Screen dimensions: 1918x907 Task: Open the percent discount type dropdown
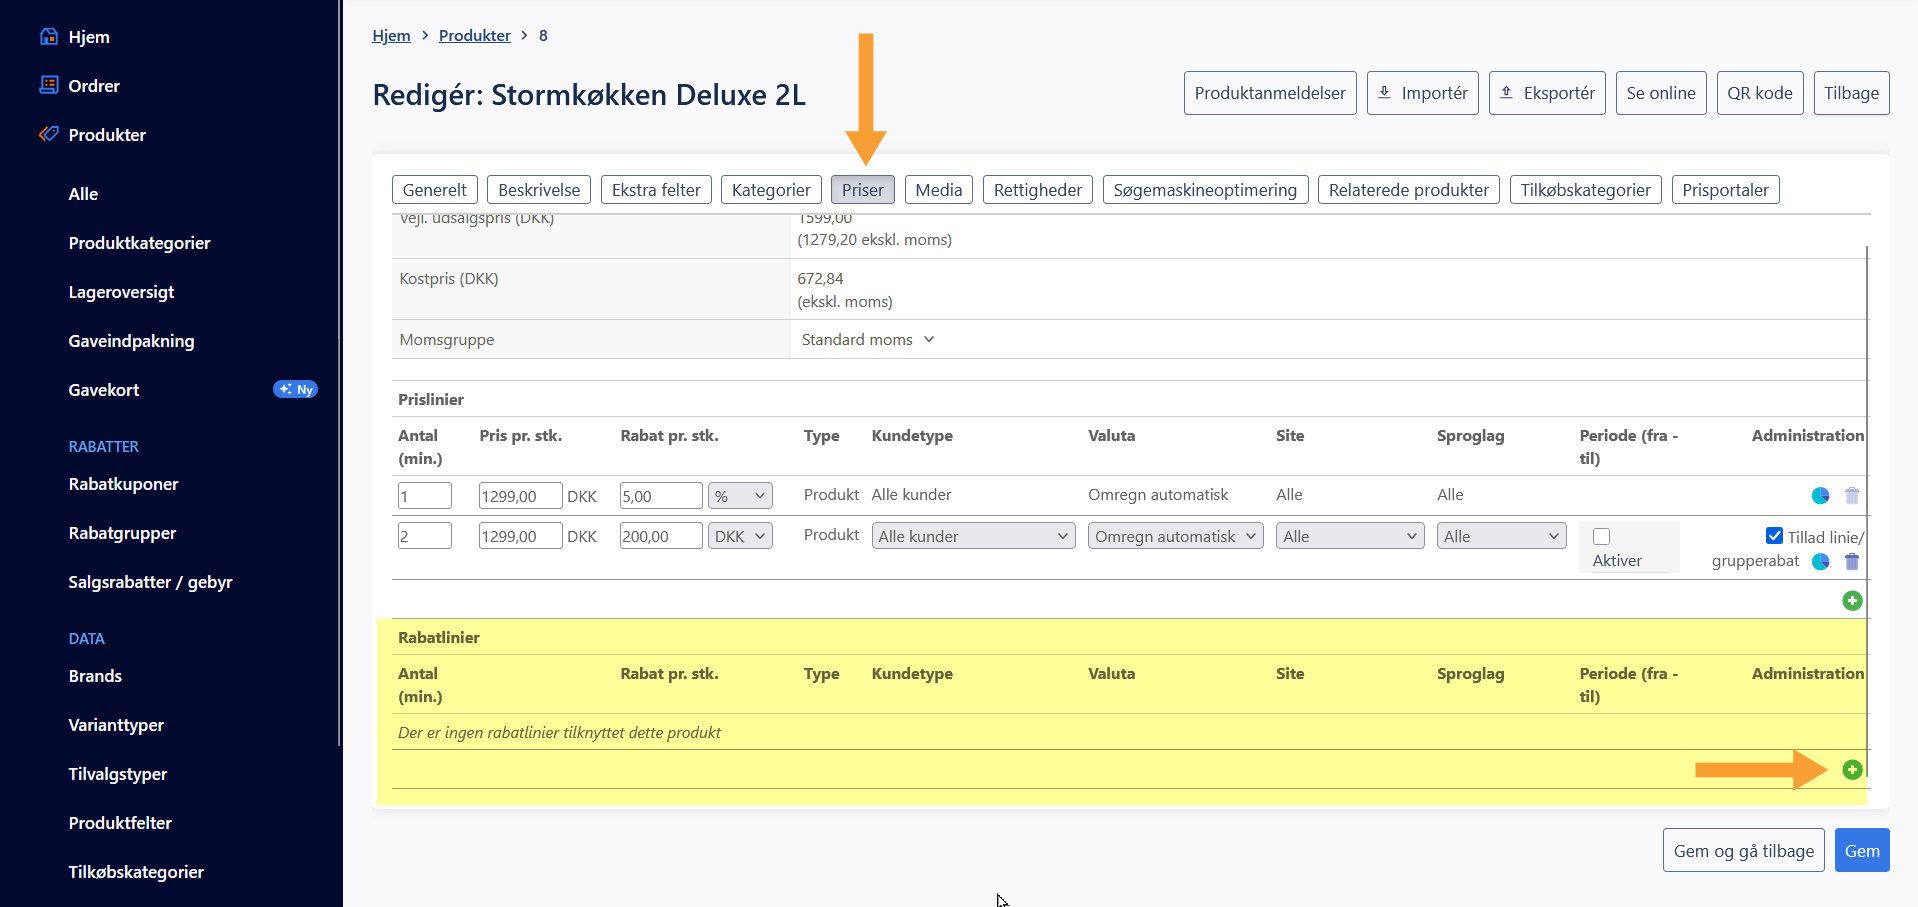(x=740, y=496)
